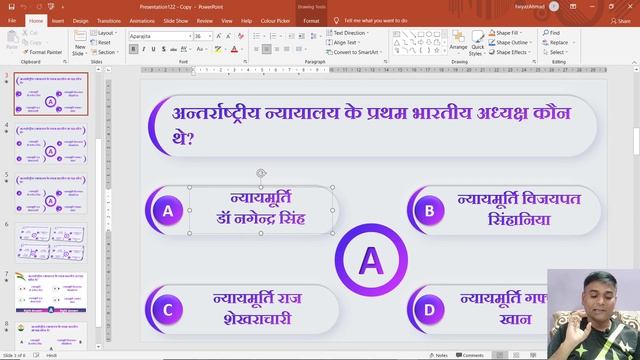Open the Arrange menu
Viewport: 640px width, 360px height.
(x=458, y=41)
